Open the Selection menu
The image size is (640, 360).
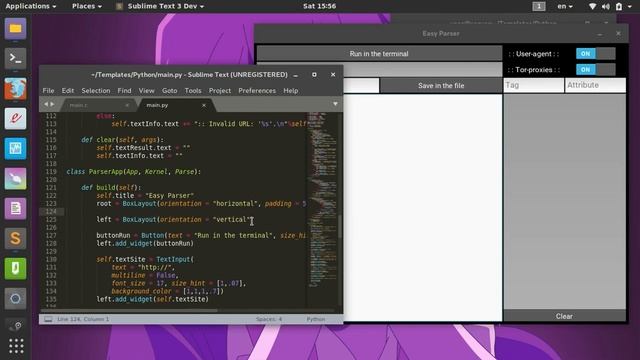96,91
